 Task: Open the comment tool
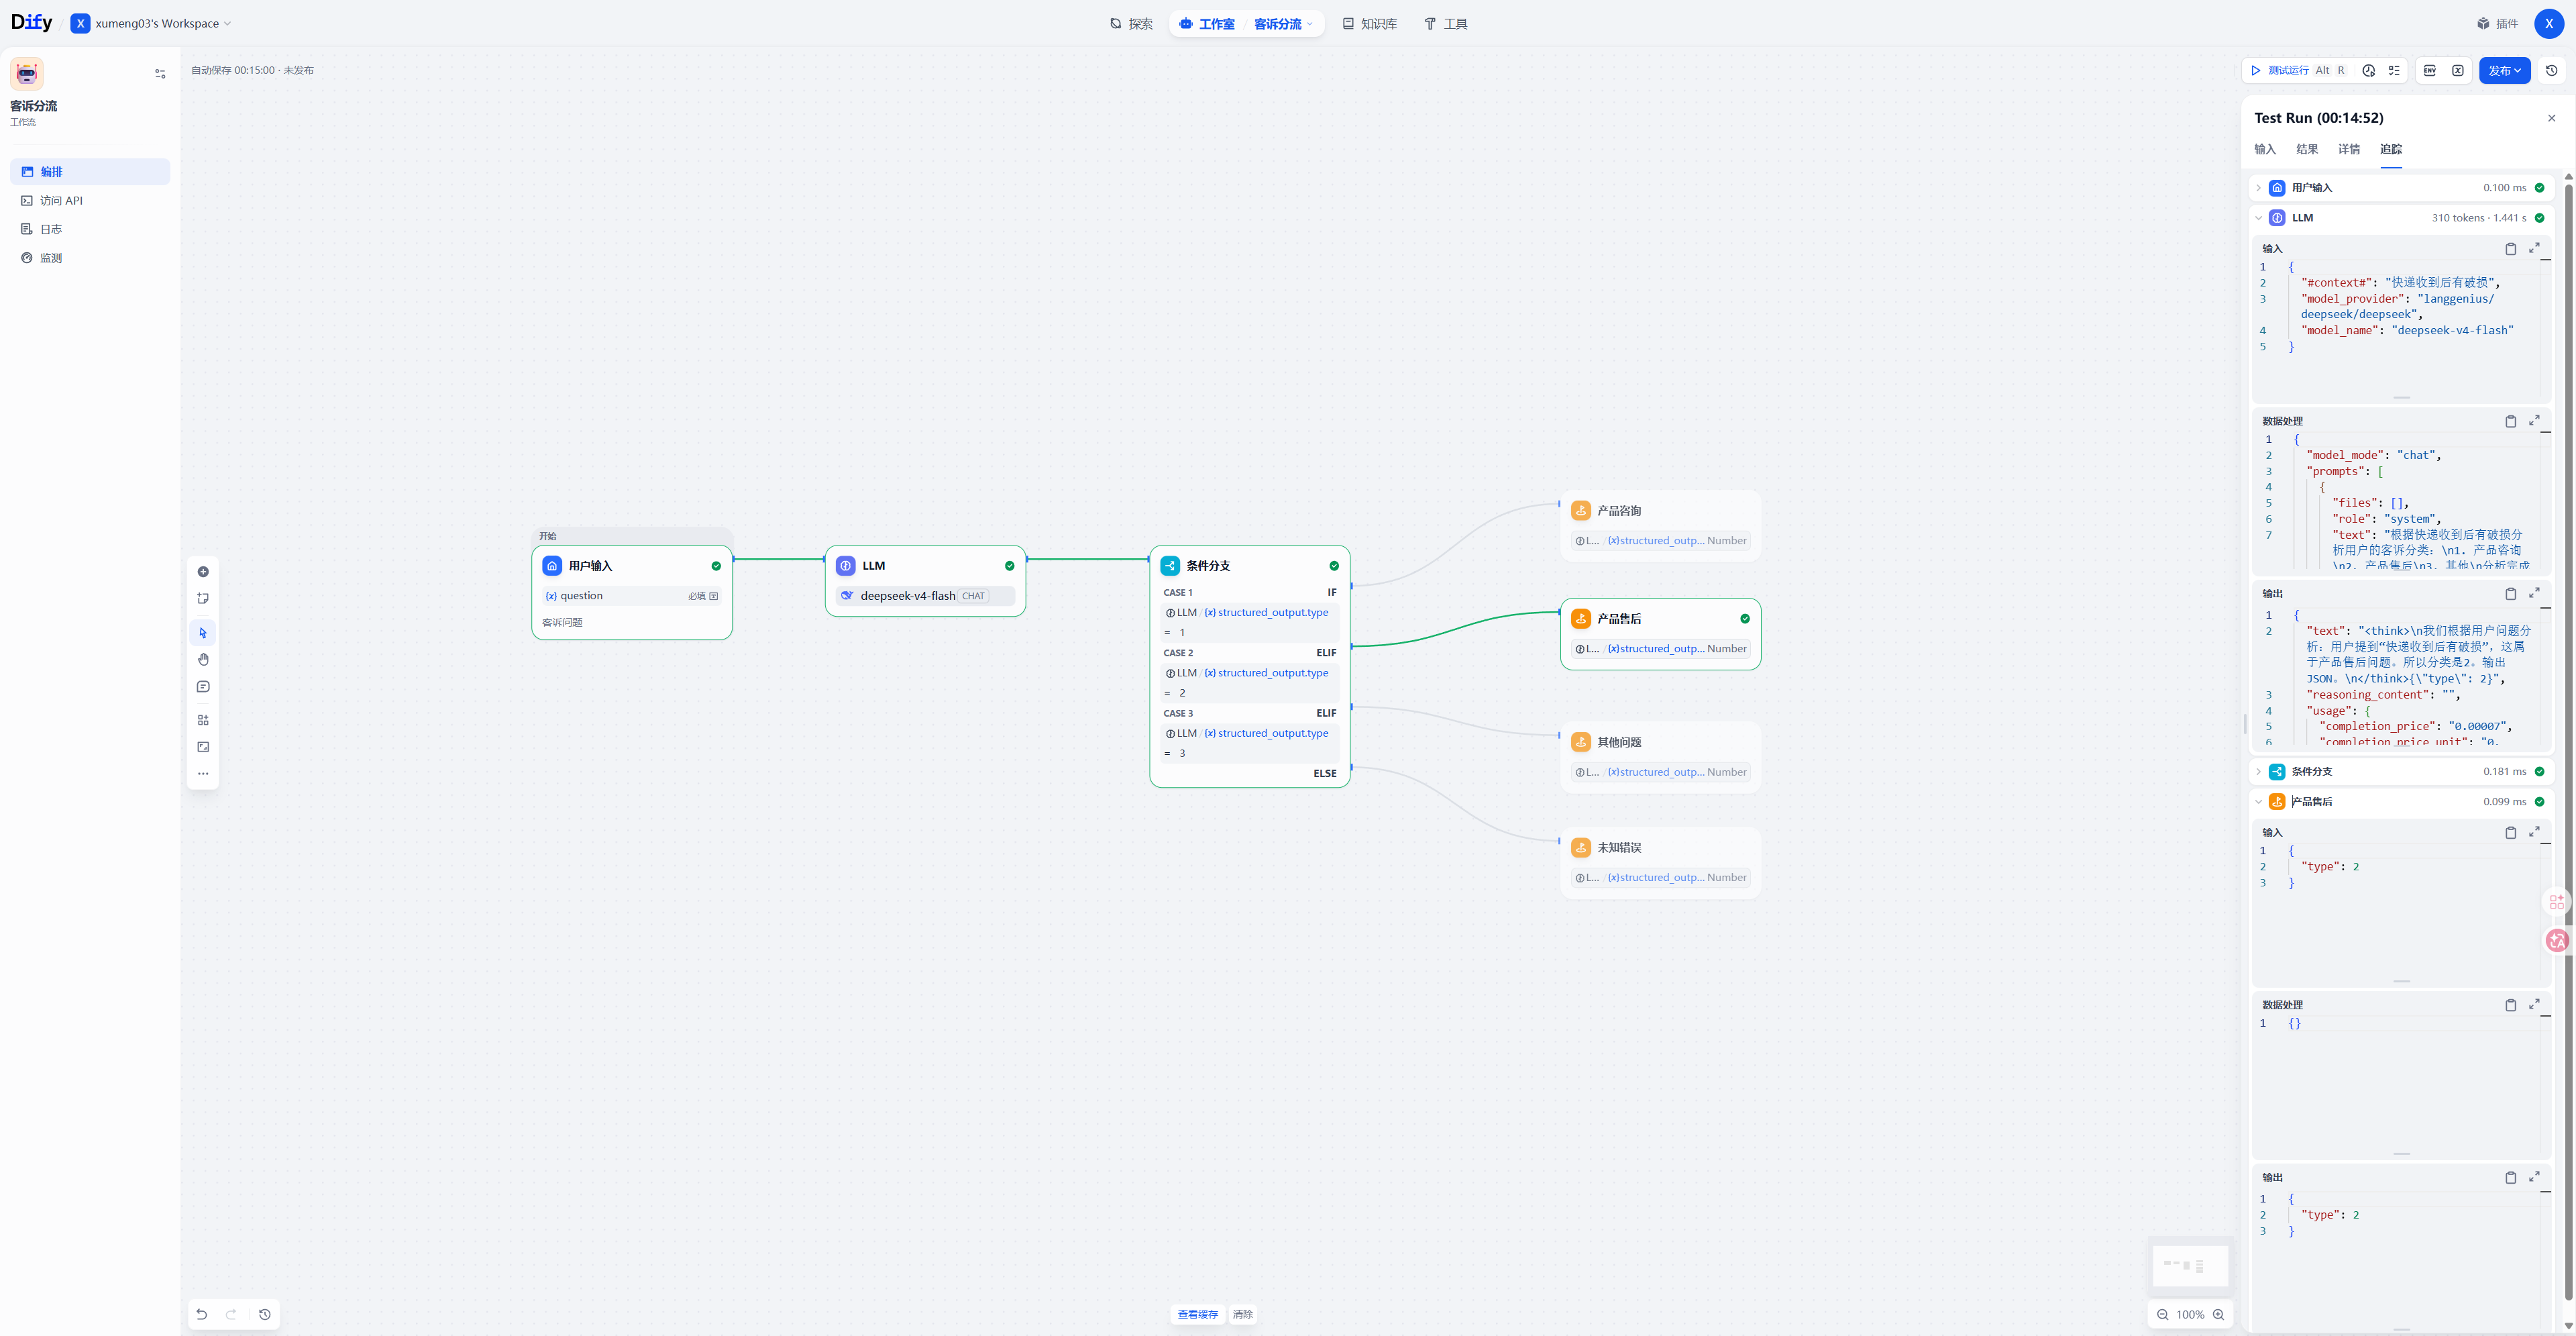point(203,687)
